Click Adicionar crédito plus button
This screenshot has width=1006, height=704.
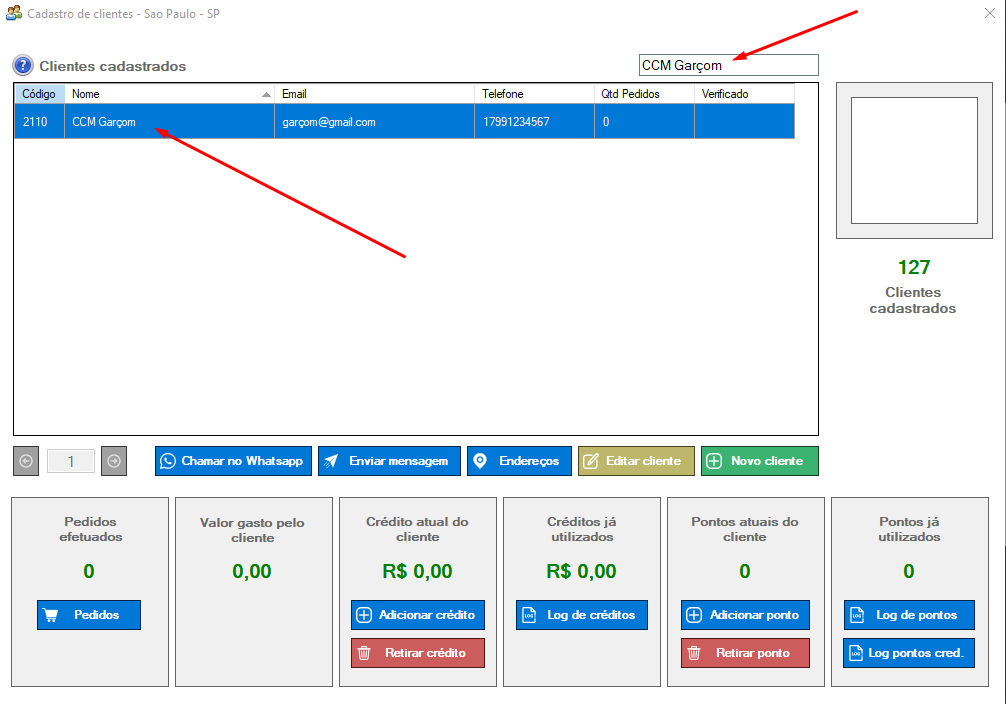(x=417, y=615)
